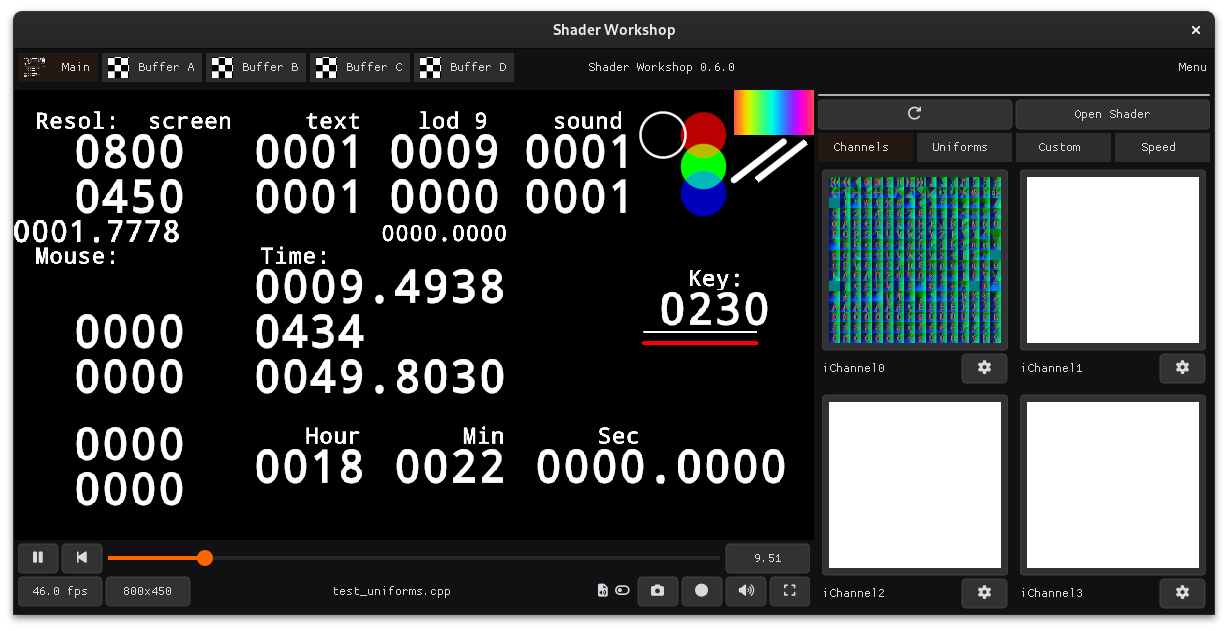Take a screenshot with the camera icon
This screenshot has width=1228, height=631.
click(x=657, y=591)
